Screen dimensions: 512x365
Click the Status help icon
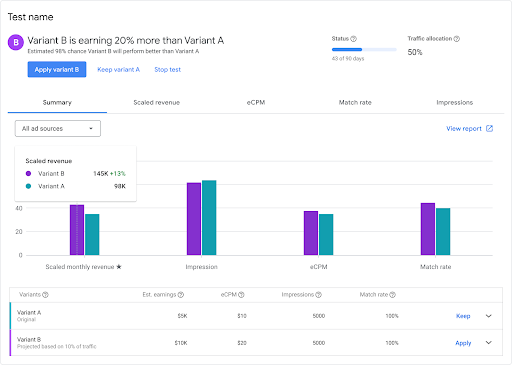click(354, 39)
